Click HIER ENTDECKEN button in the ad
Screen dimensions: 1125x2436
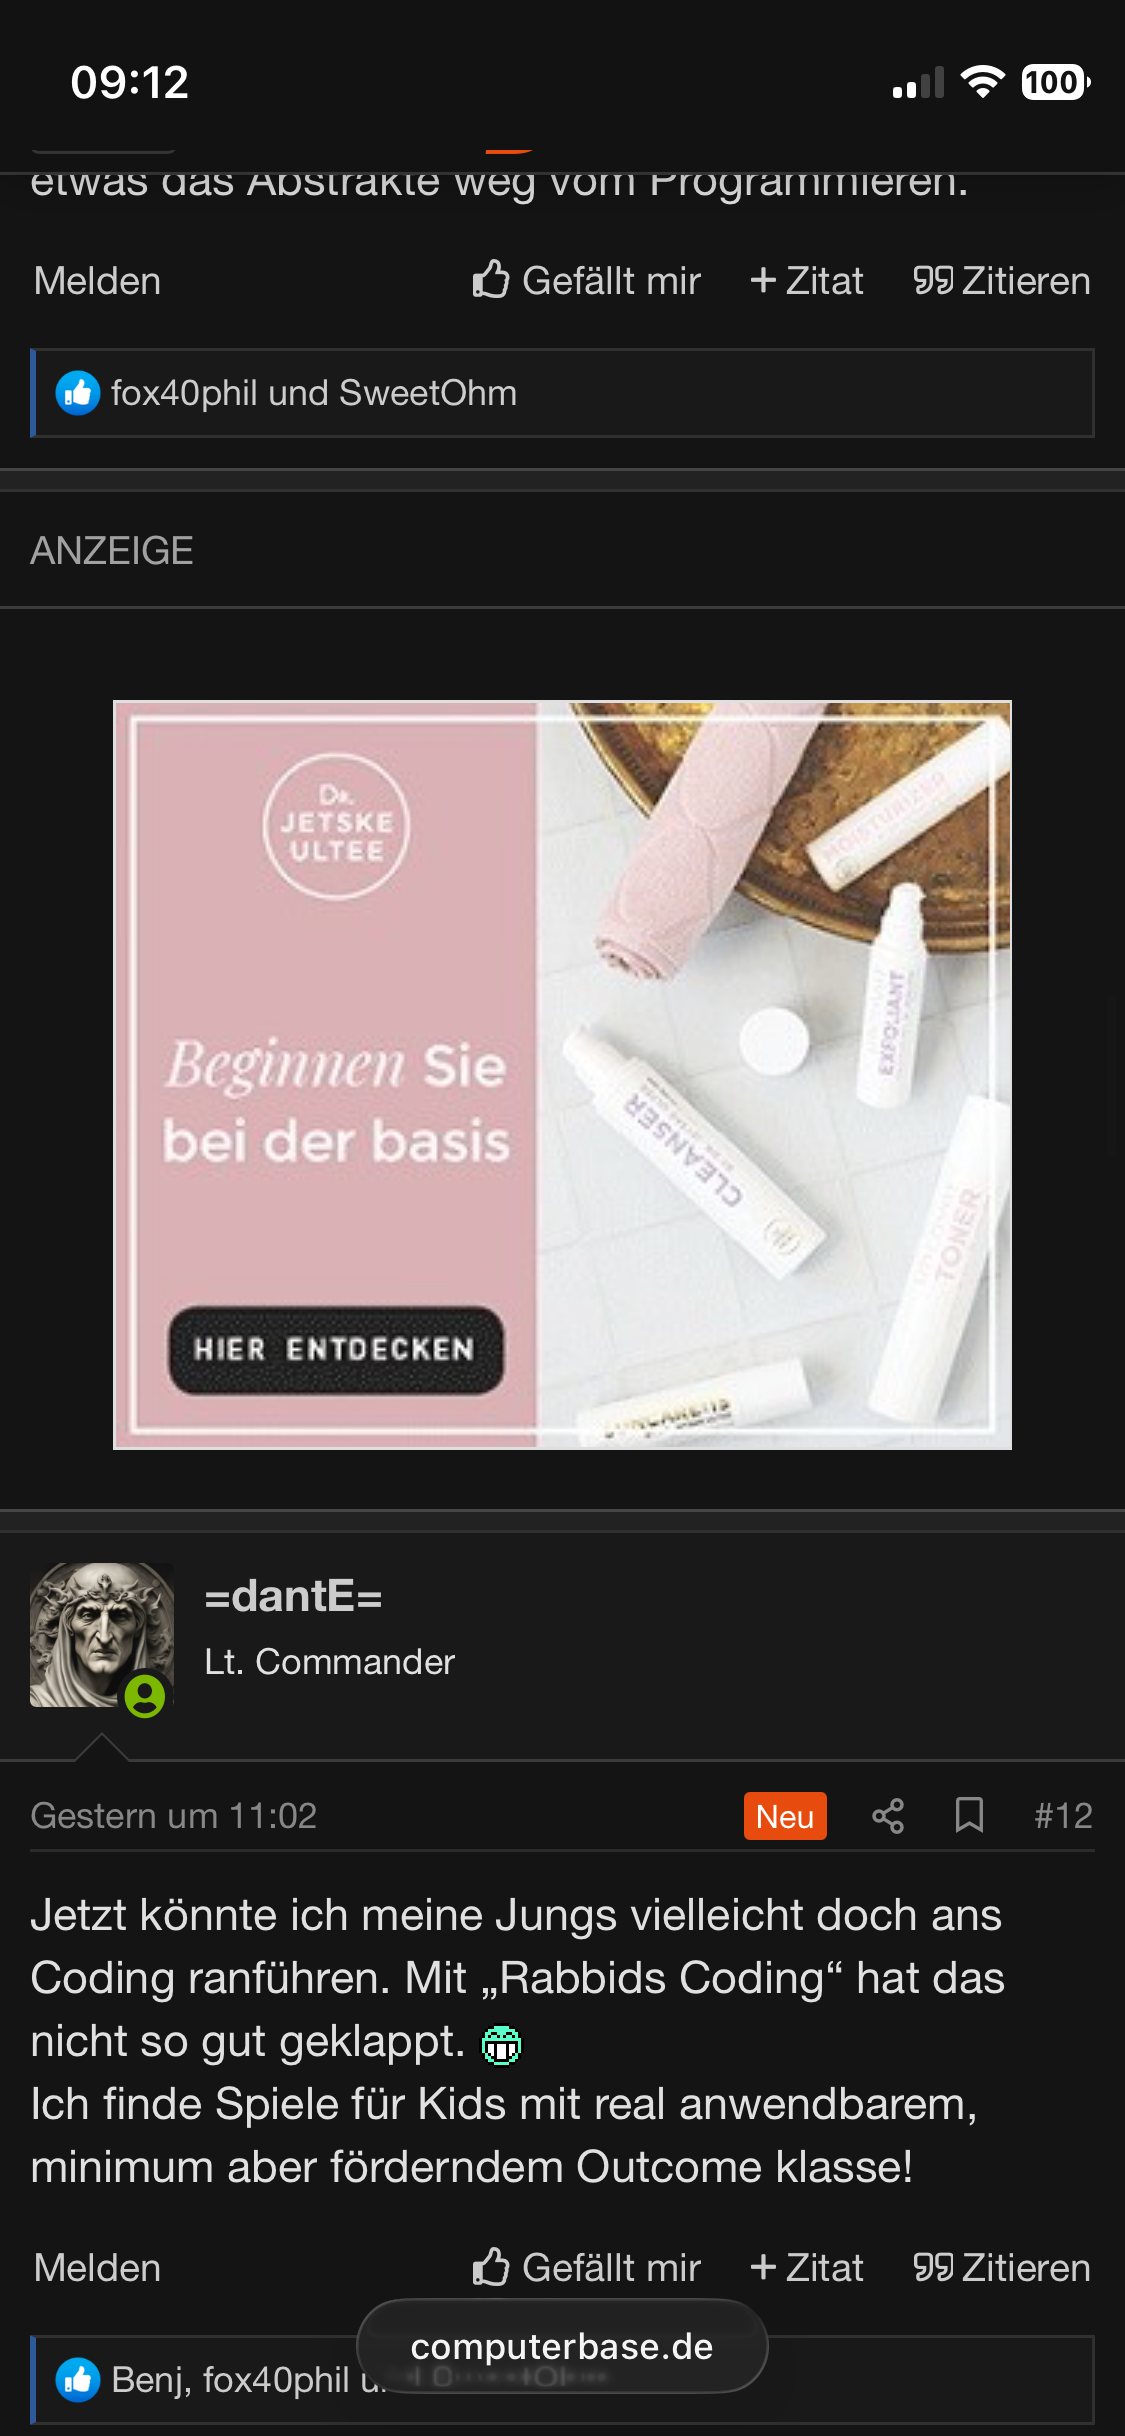coord(335,1350)
